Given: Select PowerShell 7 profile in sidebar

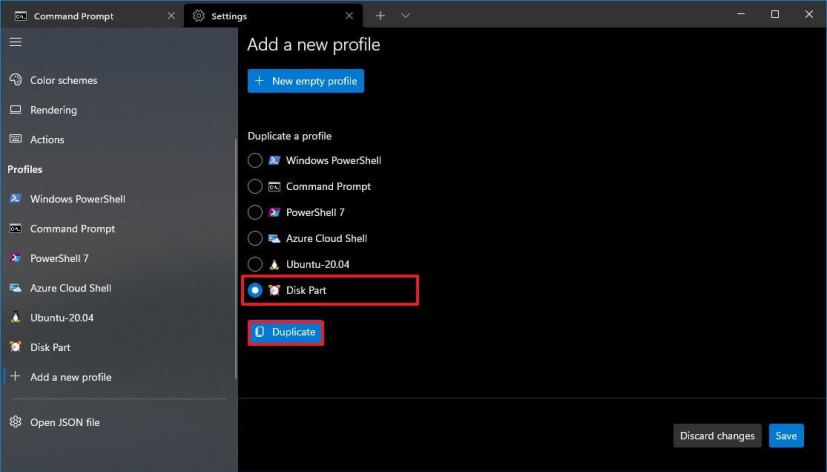Looking at the screenshot, I should tap(119, 258).
